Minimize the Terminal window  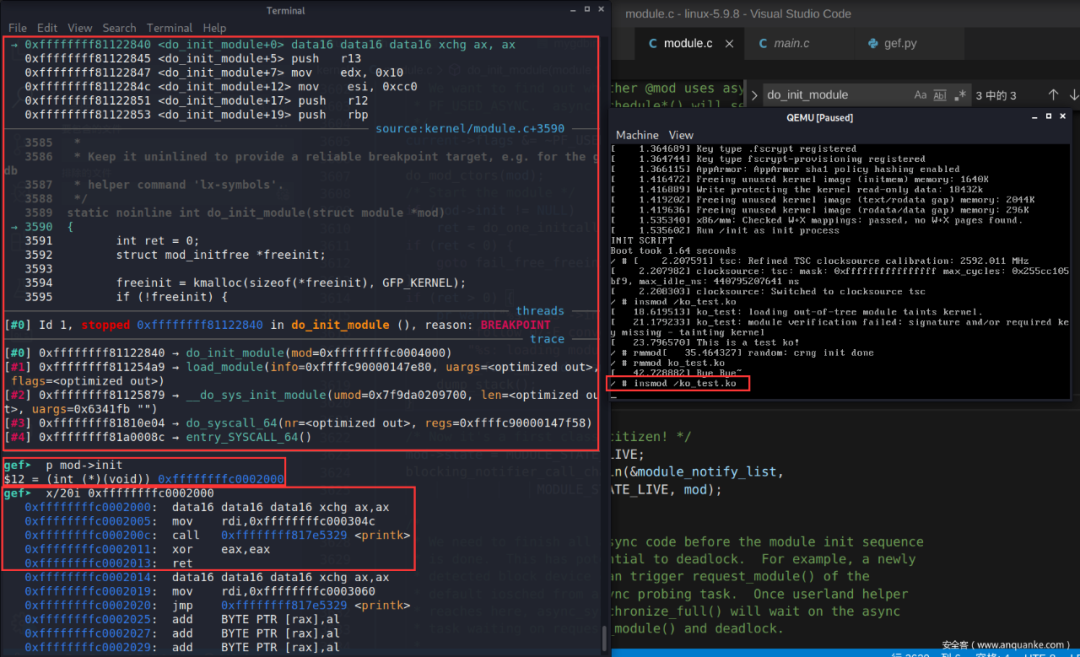point(572,10)
